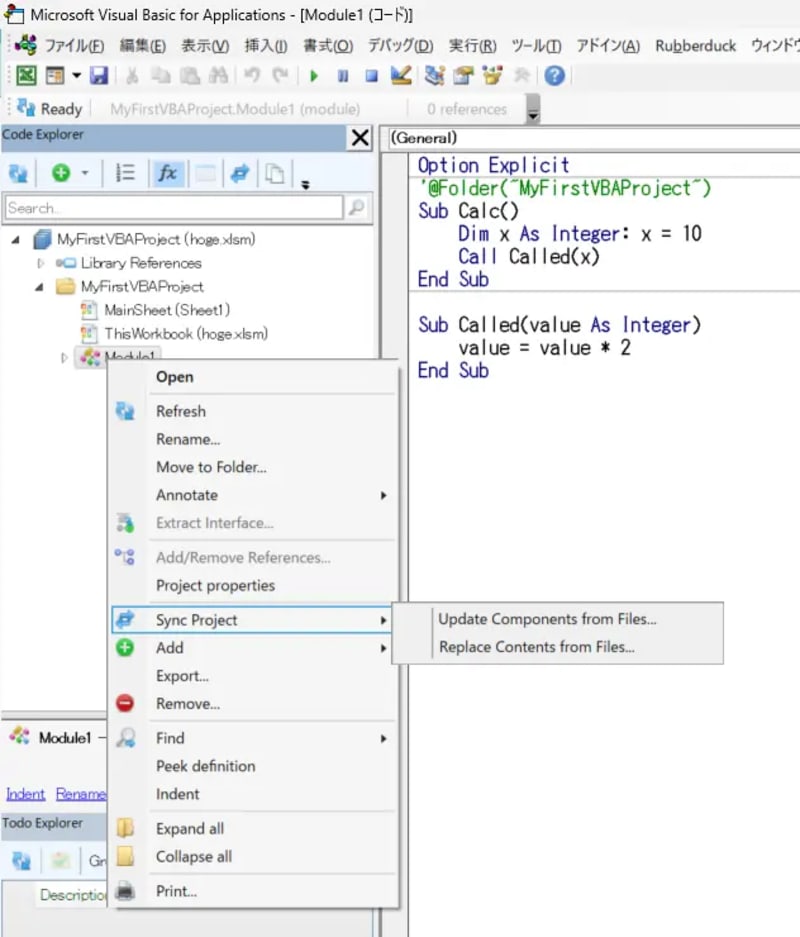Open the Project Explorer toolbar icon
800x937 pixels.
[434, 76]
